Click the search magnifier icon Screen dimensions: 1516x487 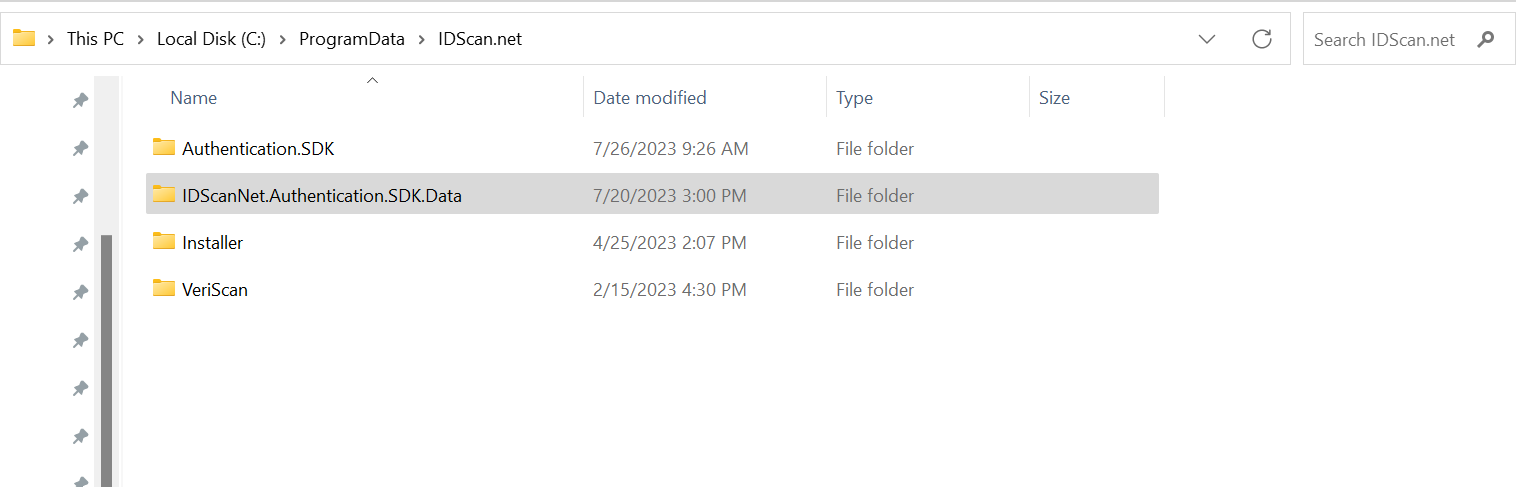[x=1486, y=40]
